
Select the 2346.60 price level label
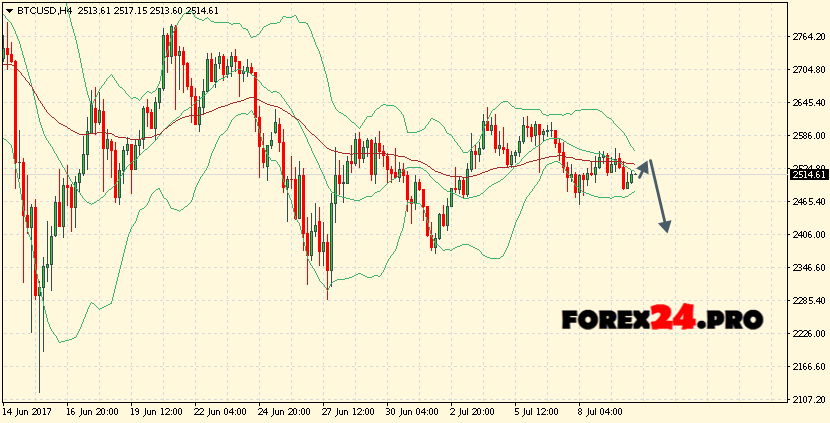pyautogui.click(x=808, y=268)
